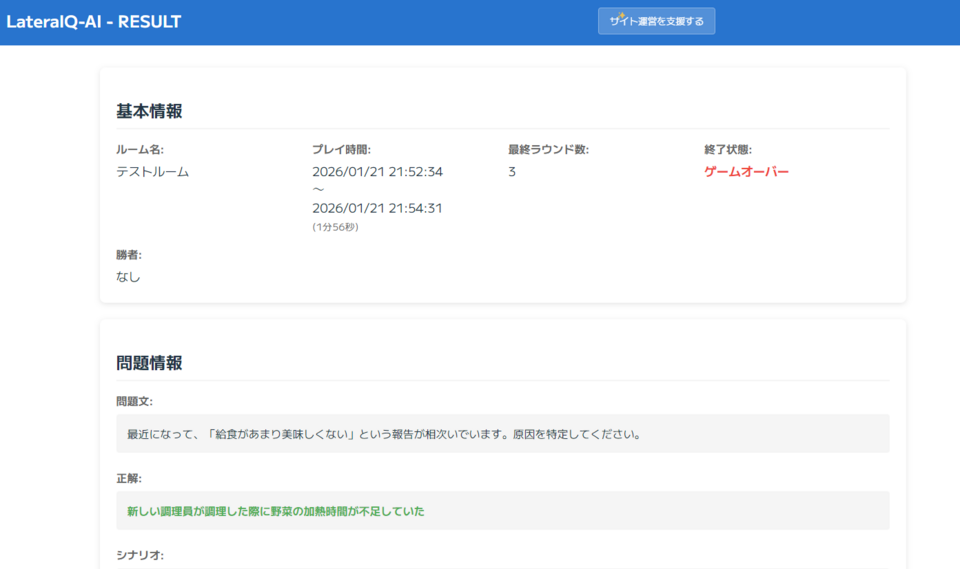Click the final round count value 3
The width and height of the screenshot is (960, 569).
512,172
